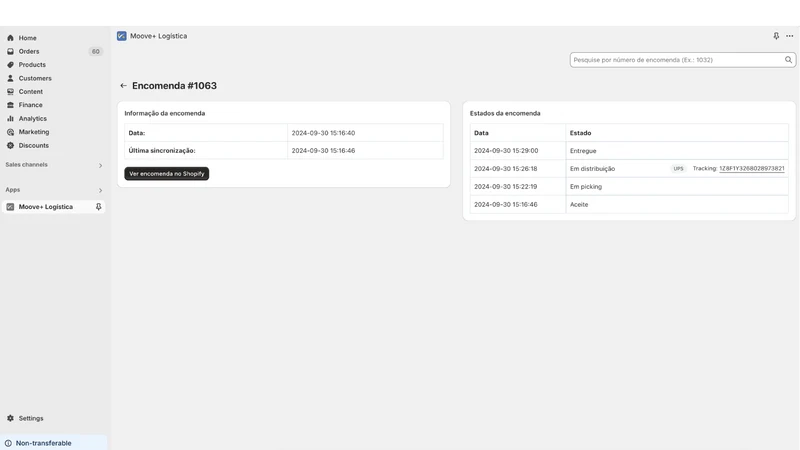This screenshot has height=450, width=800.
Task: Open Discounts in the sidebar
Action: click(x=34, y=145)
